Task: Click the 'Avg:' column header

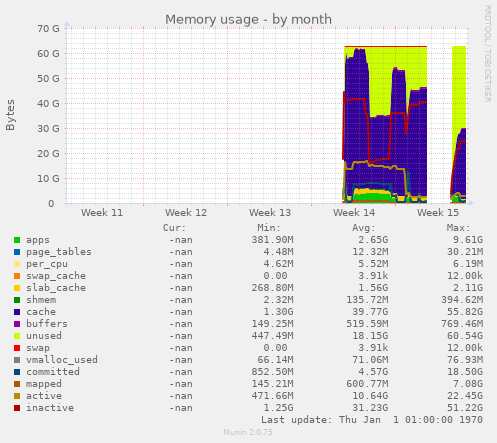Action: pos(364,228)
